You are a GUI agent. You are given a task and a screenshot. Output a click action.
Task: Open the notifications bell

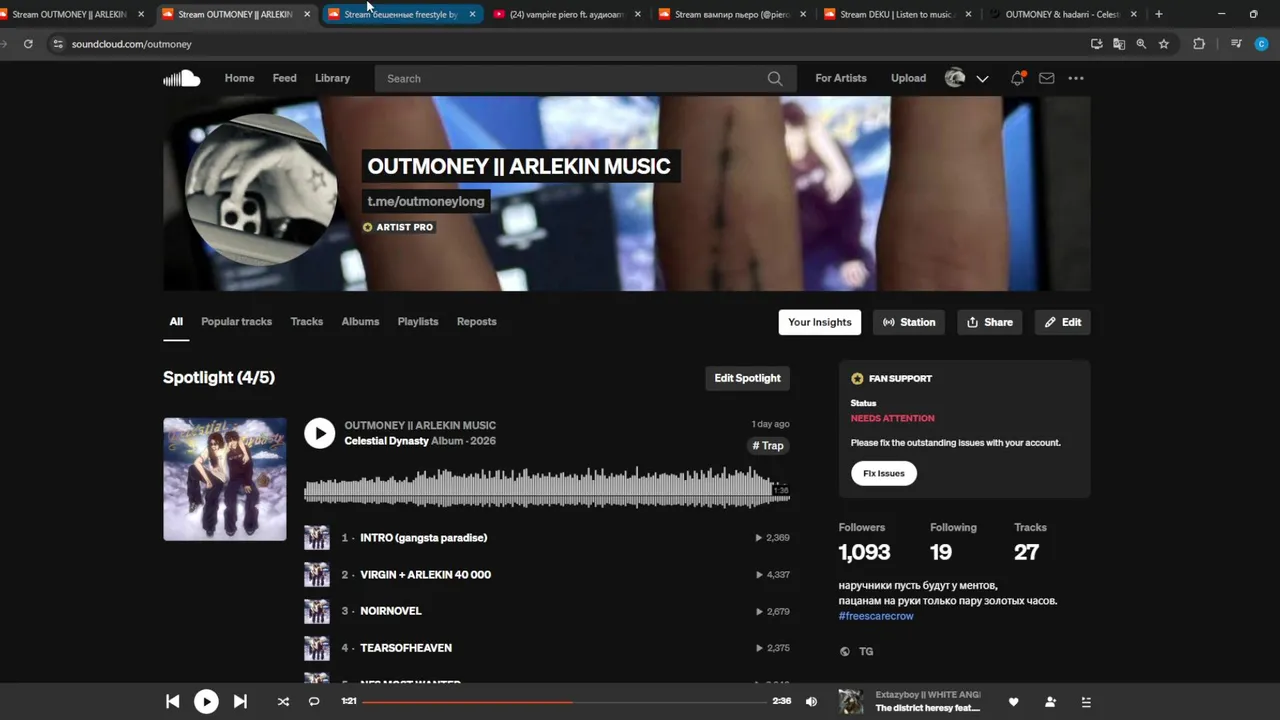point(1017,78)
